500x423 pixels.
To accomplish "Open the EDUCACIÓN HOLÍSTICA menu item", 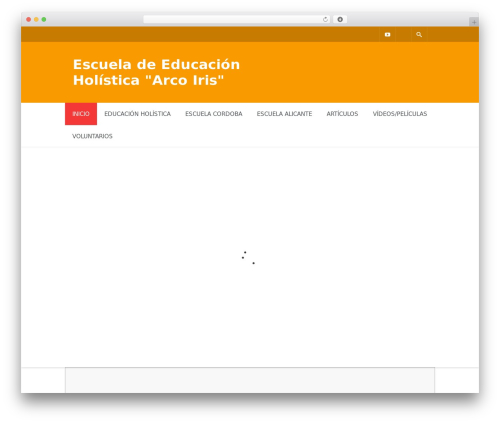I will tap(137, 114).
